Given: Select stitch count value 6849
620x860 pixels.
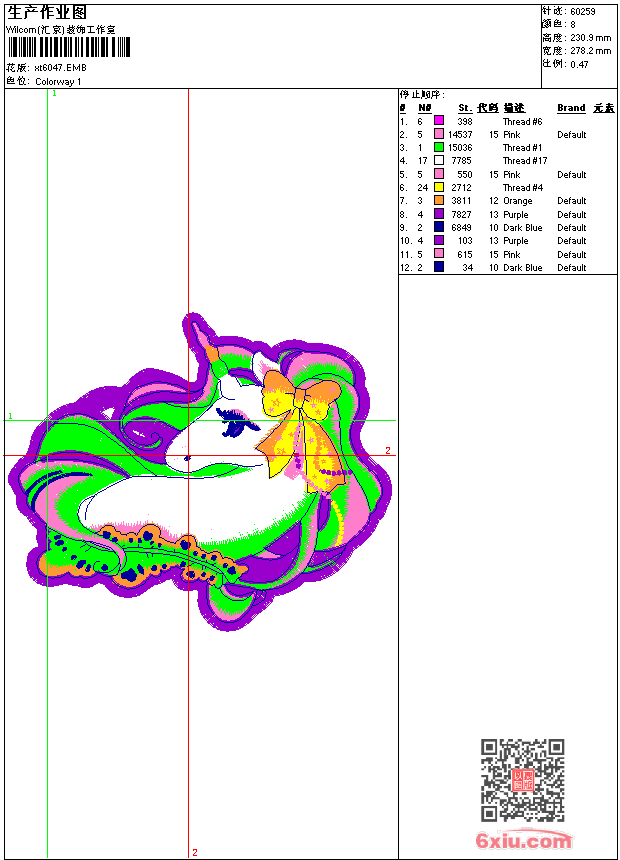Looking at the screenshot, I should click(462, 228).
